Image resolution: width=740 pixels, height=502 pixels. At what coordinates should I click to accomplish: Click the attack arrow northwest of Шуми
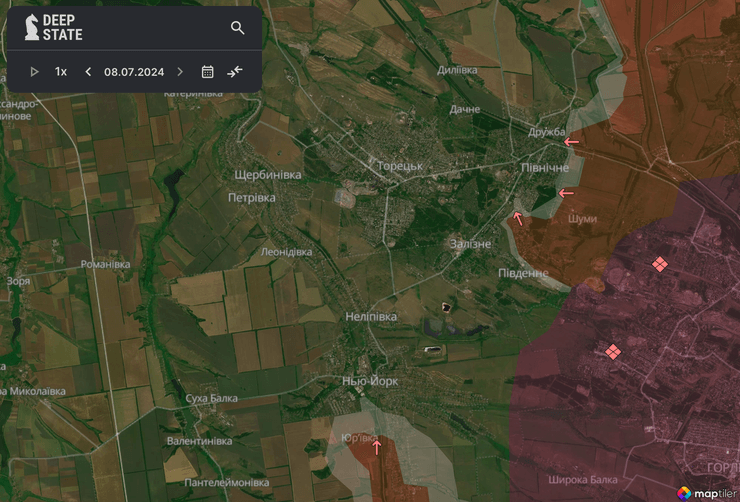click(x=518, y=218)
